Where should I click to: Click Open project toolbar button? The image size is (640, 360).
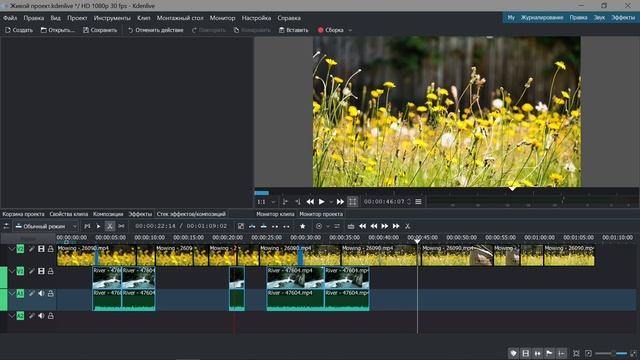click(58, 30)
